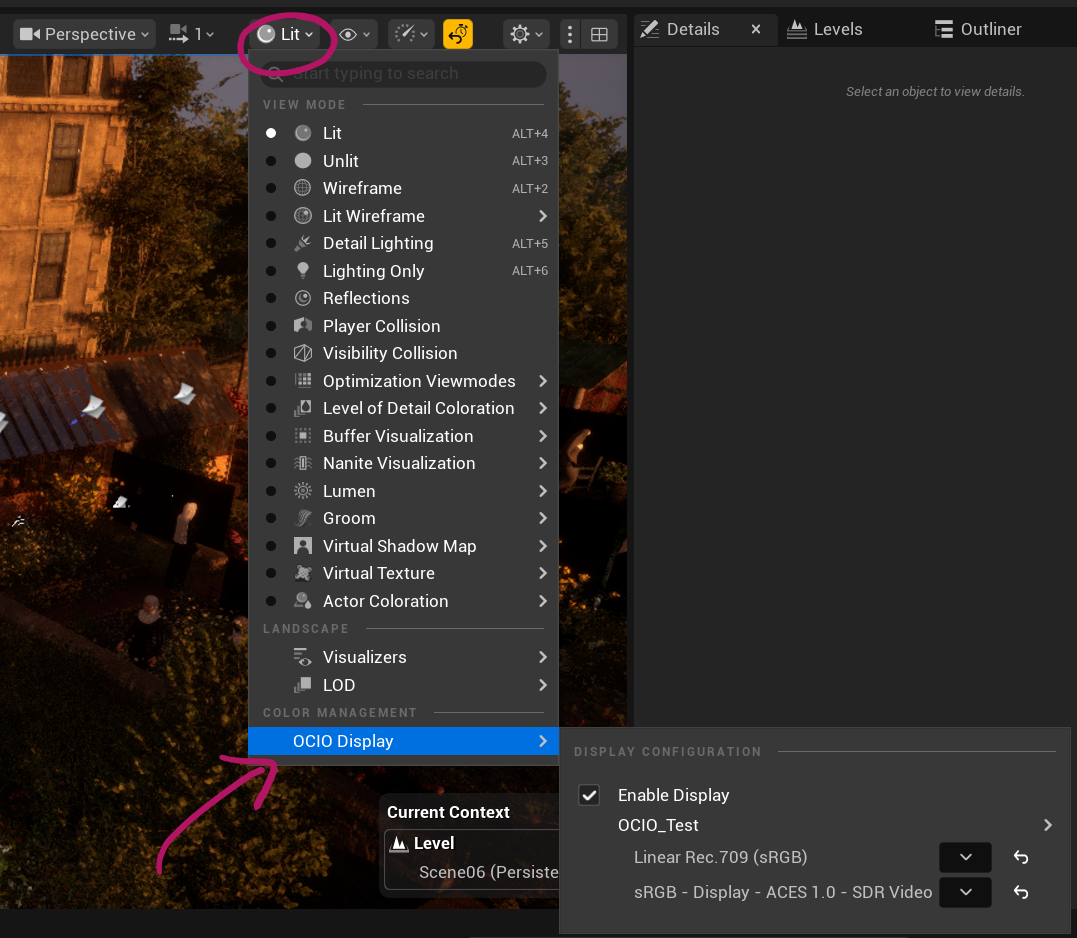Reset the Linear Rec.709 source color space
This screenshot has width=1077, height=938.
tap(1021, 857)
